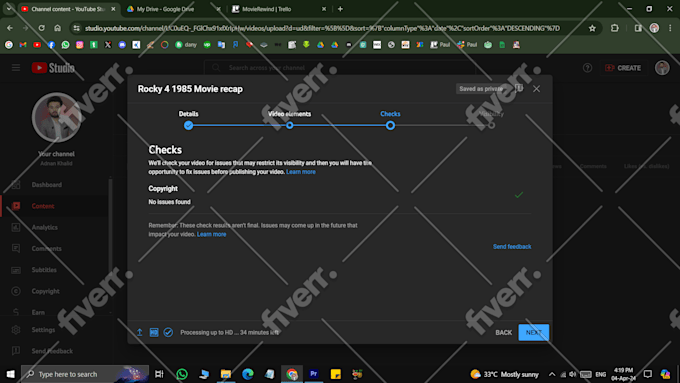Jump to the Visibility step
This screenshot has width=680, height=383.
pyautogui.click(x=491, y=120)
